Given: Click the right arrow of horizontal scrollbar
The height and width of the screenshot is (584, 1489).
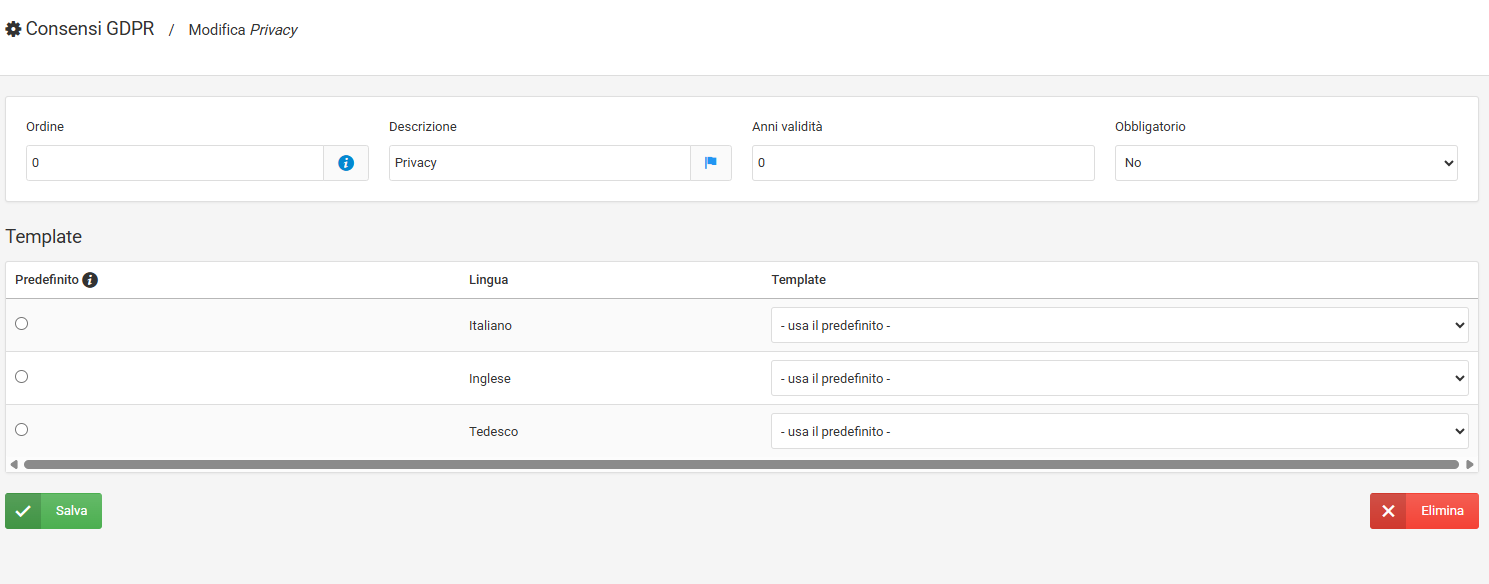Looking at the screenshot, I should [1469, 464].
